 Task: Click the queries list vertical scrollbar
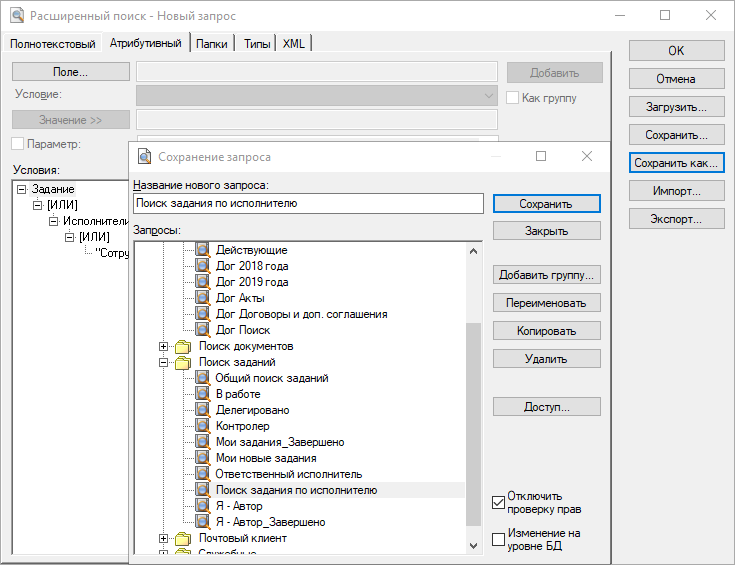(474, 400)
